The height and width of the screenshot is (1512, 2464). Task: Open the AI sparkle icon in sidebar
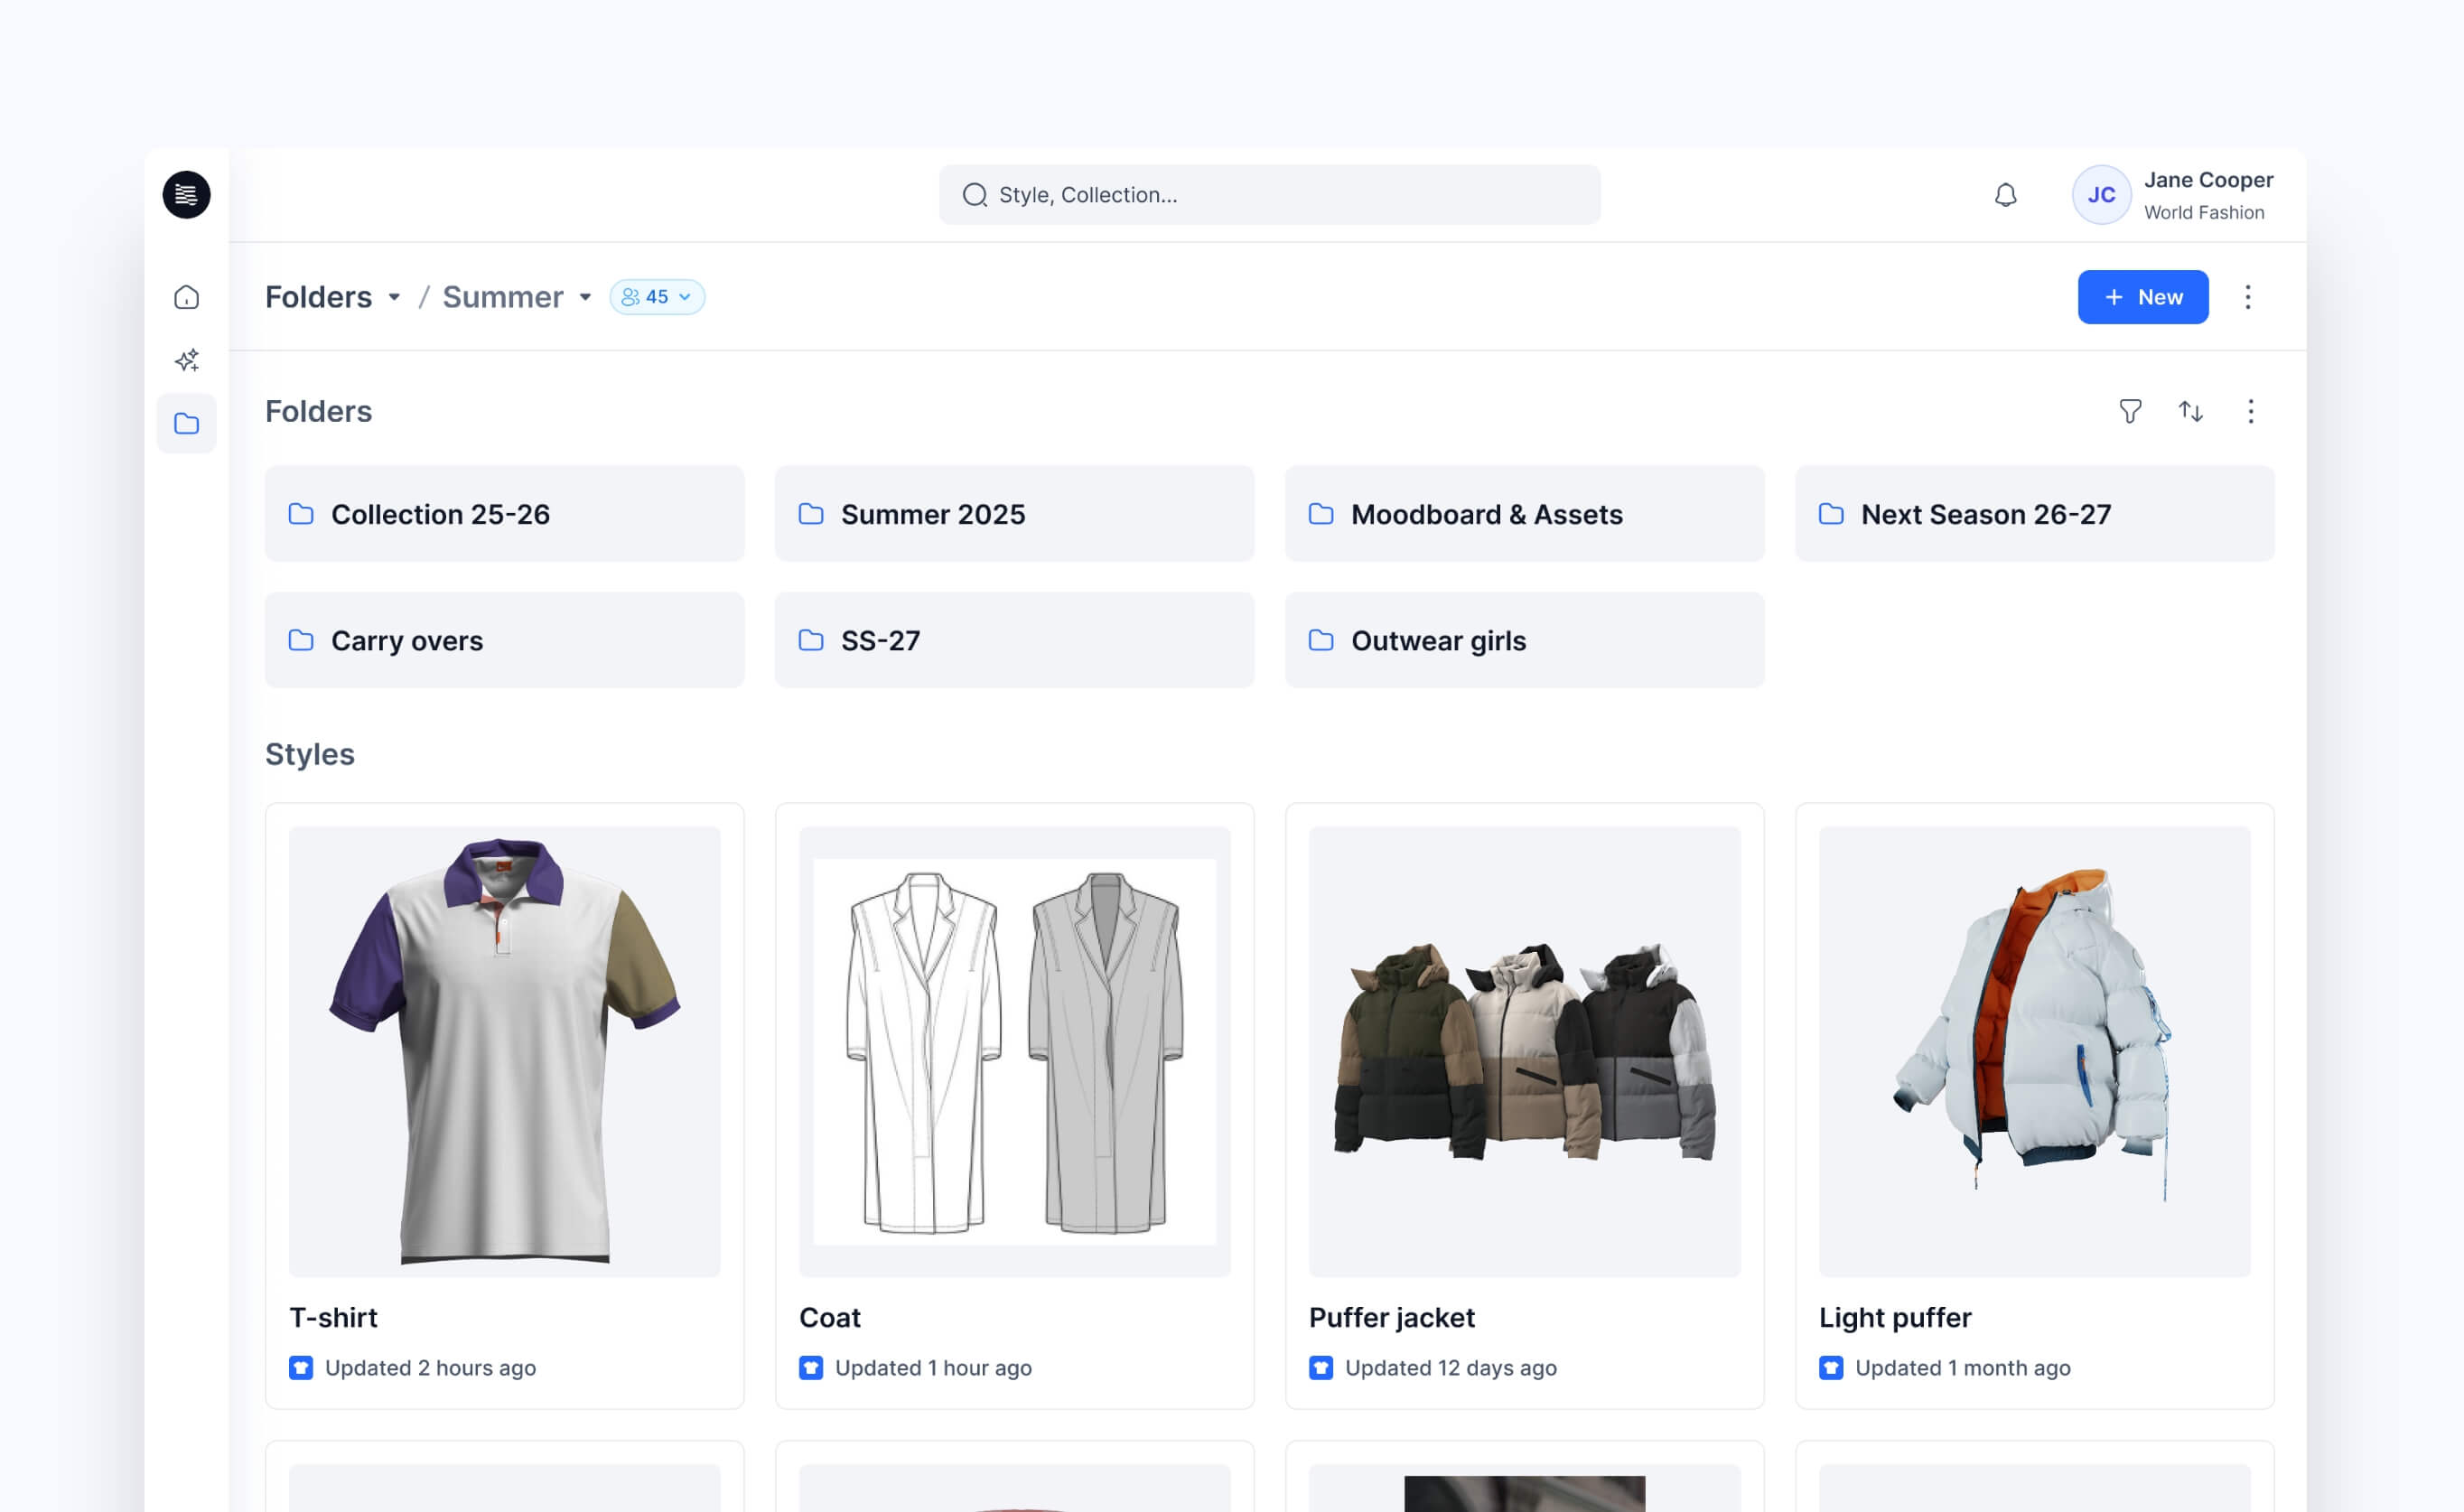tap(187, 360)
